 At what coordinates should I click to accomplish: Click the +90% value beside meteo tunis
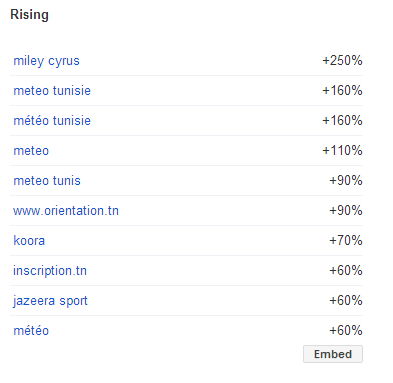346,181
